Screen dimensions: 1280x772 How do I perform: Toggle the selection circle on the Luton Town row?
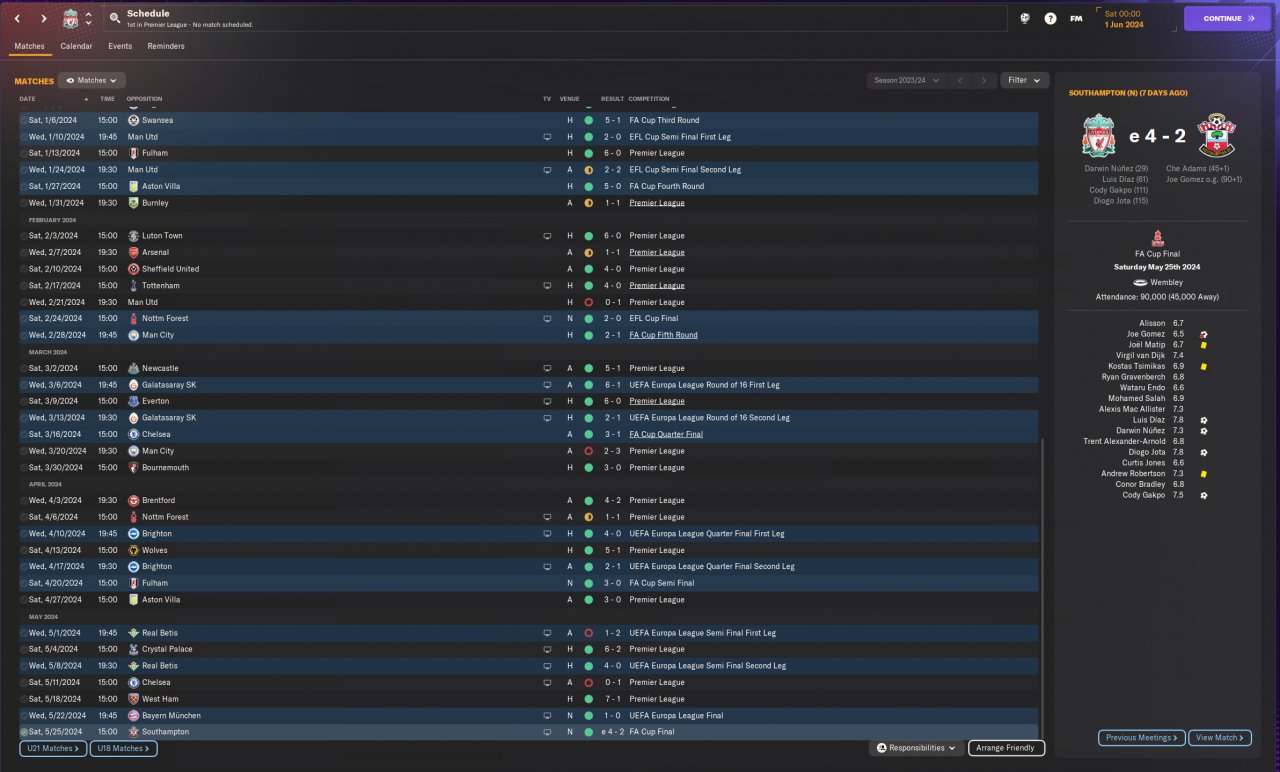click(x=23, y=236)
